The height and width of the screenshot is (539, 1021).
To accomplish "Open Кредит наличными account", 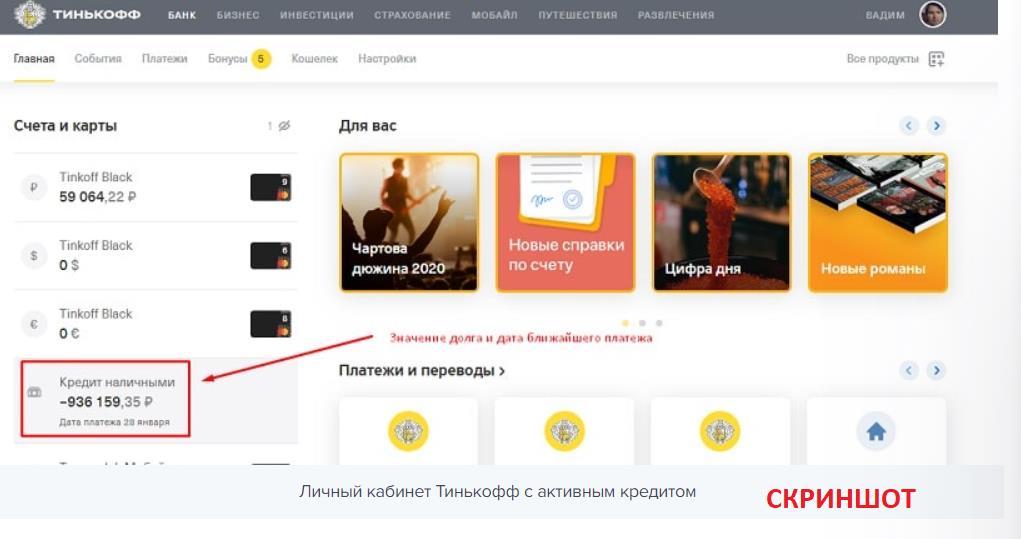I will (156, 400).
